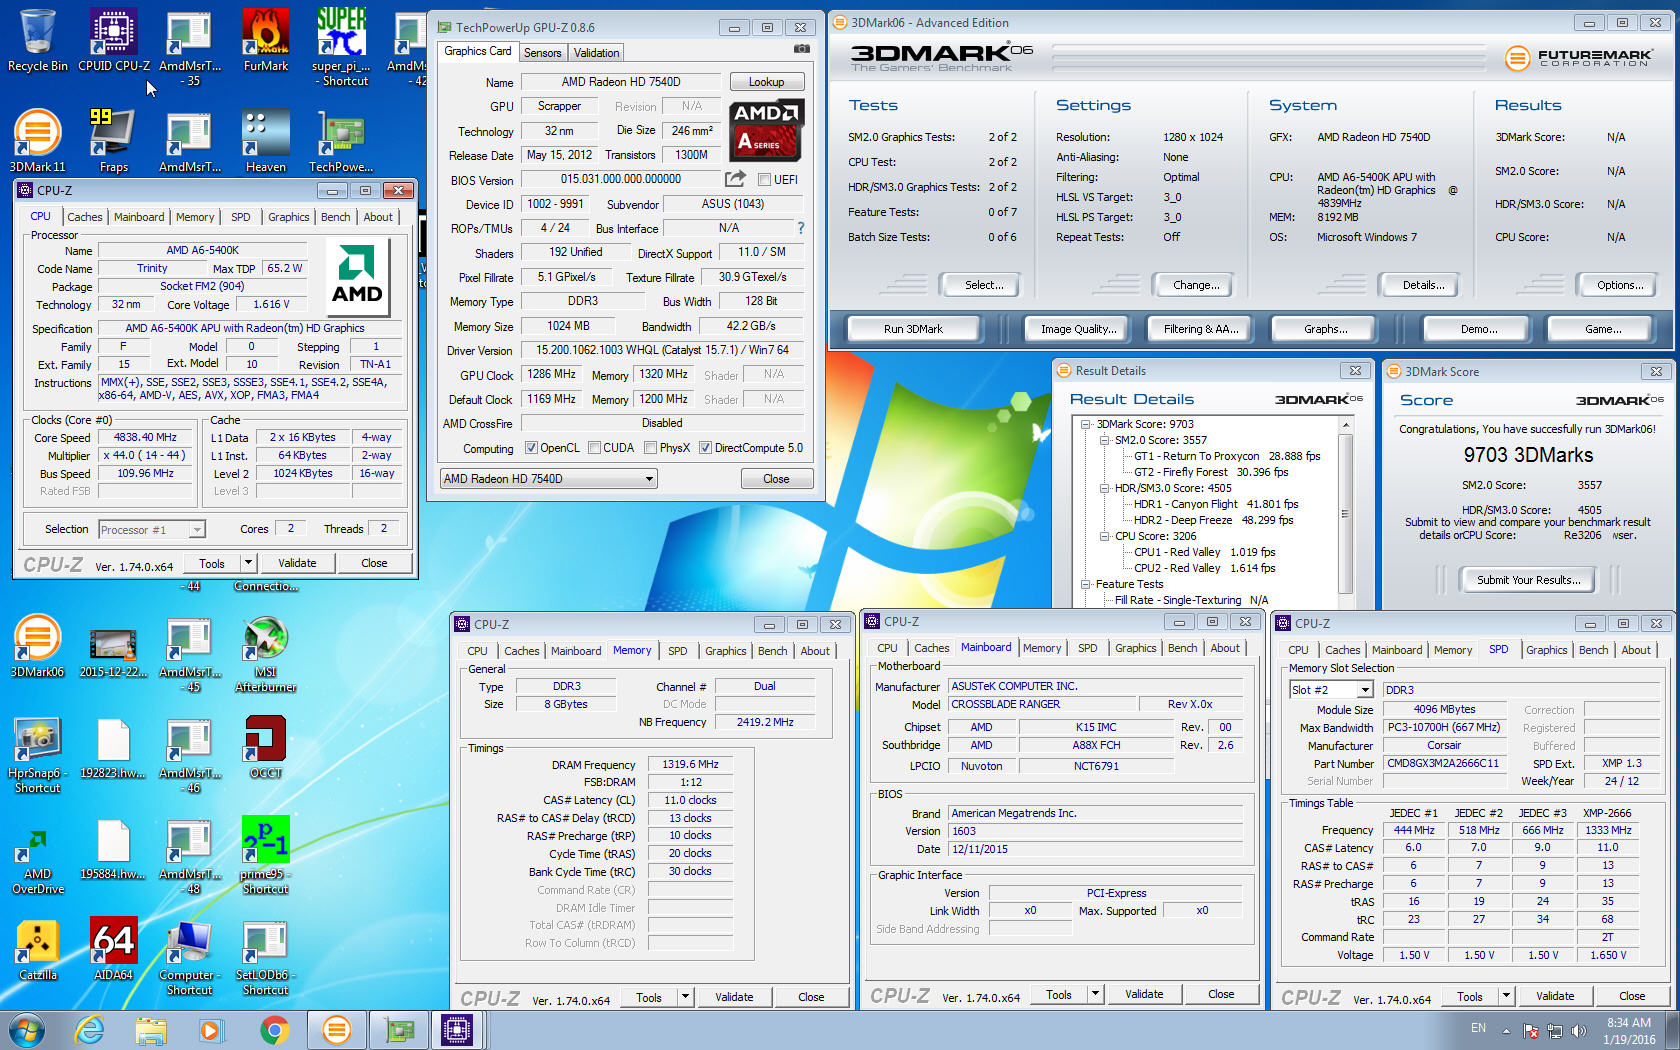Launch OCCT desktop icon

(266, 748)
